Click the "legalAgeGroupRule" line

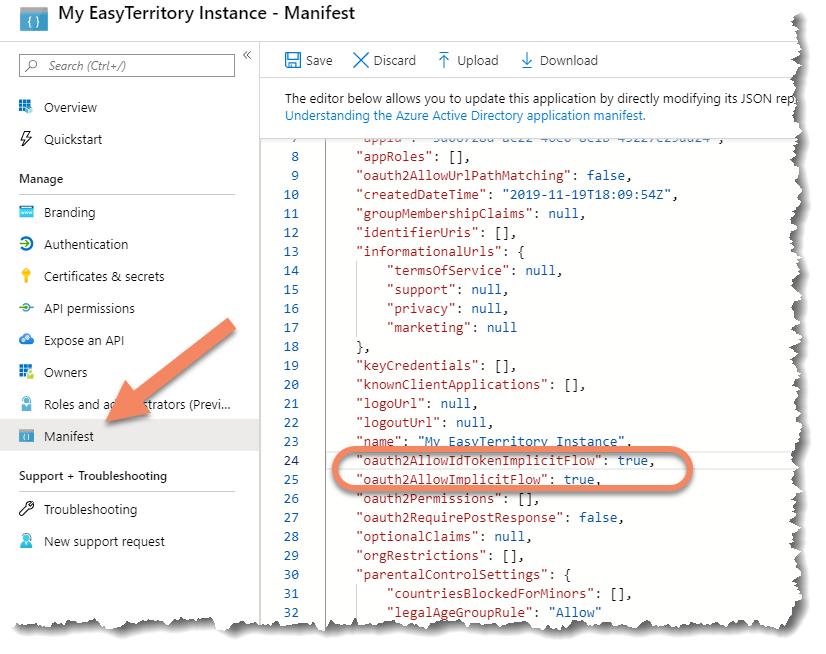pos(494,612)
